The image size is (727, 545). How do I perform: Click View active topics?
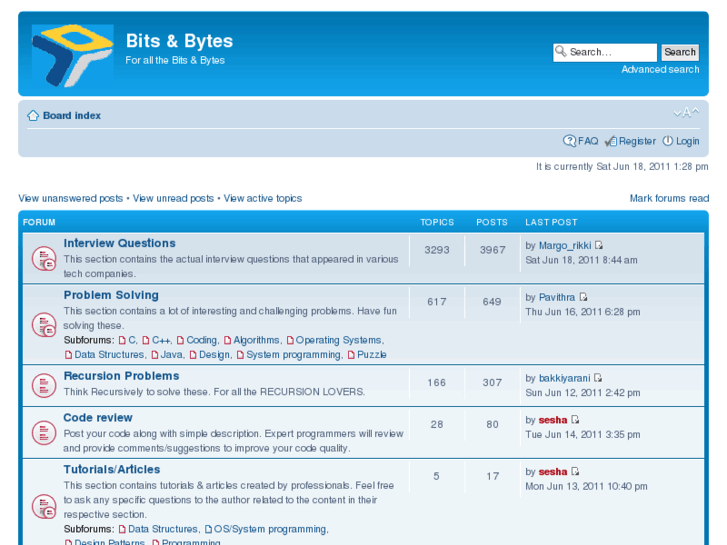tap(263, 199)
